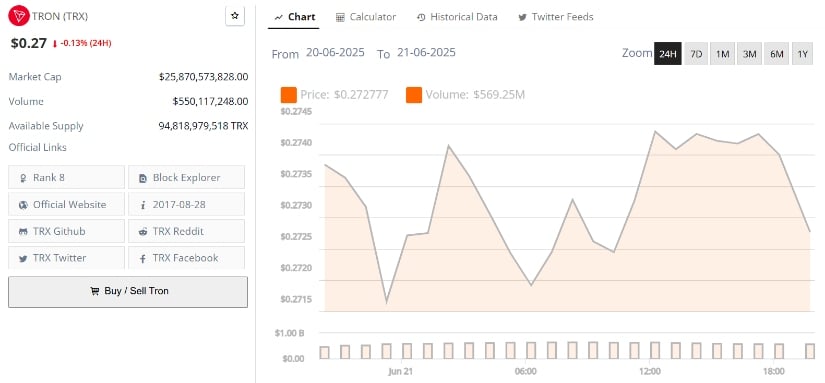Image resolution: width=825 pixels, height=383 pixels.
Task: Open the TRX Facebook link
Action: point(186,258)
